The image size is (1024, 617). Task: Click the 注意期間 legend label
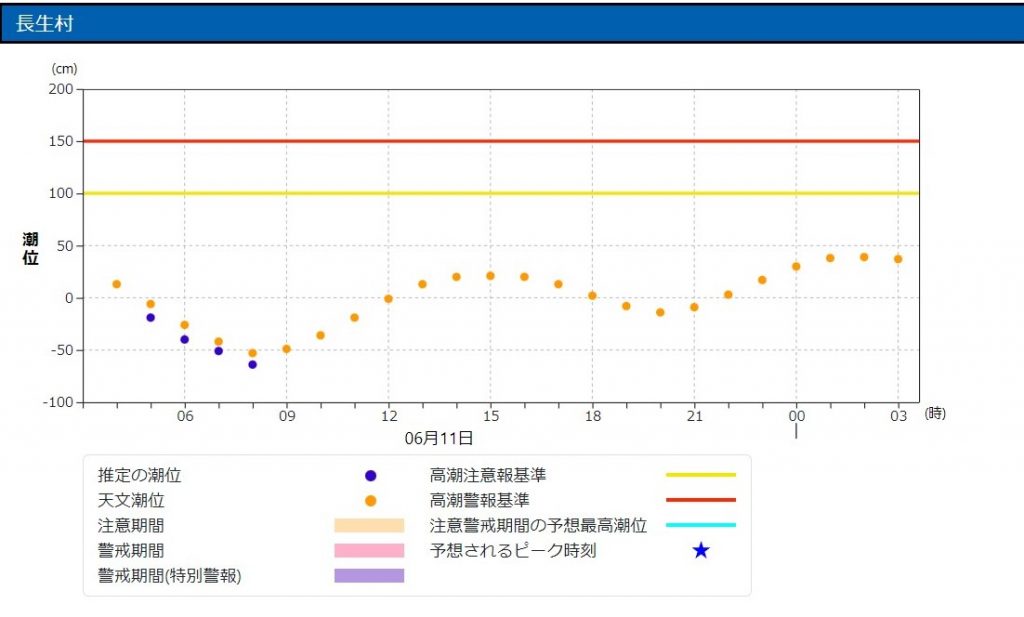131,525
